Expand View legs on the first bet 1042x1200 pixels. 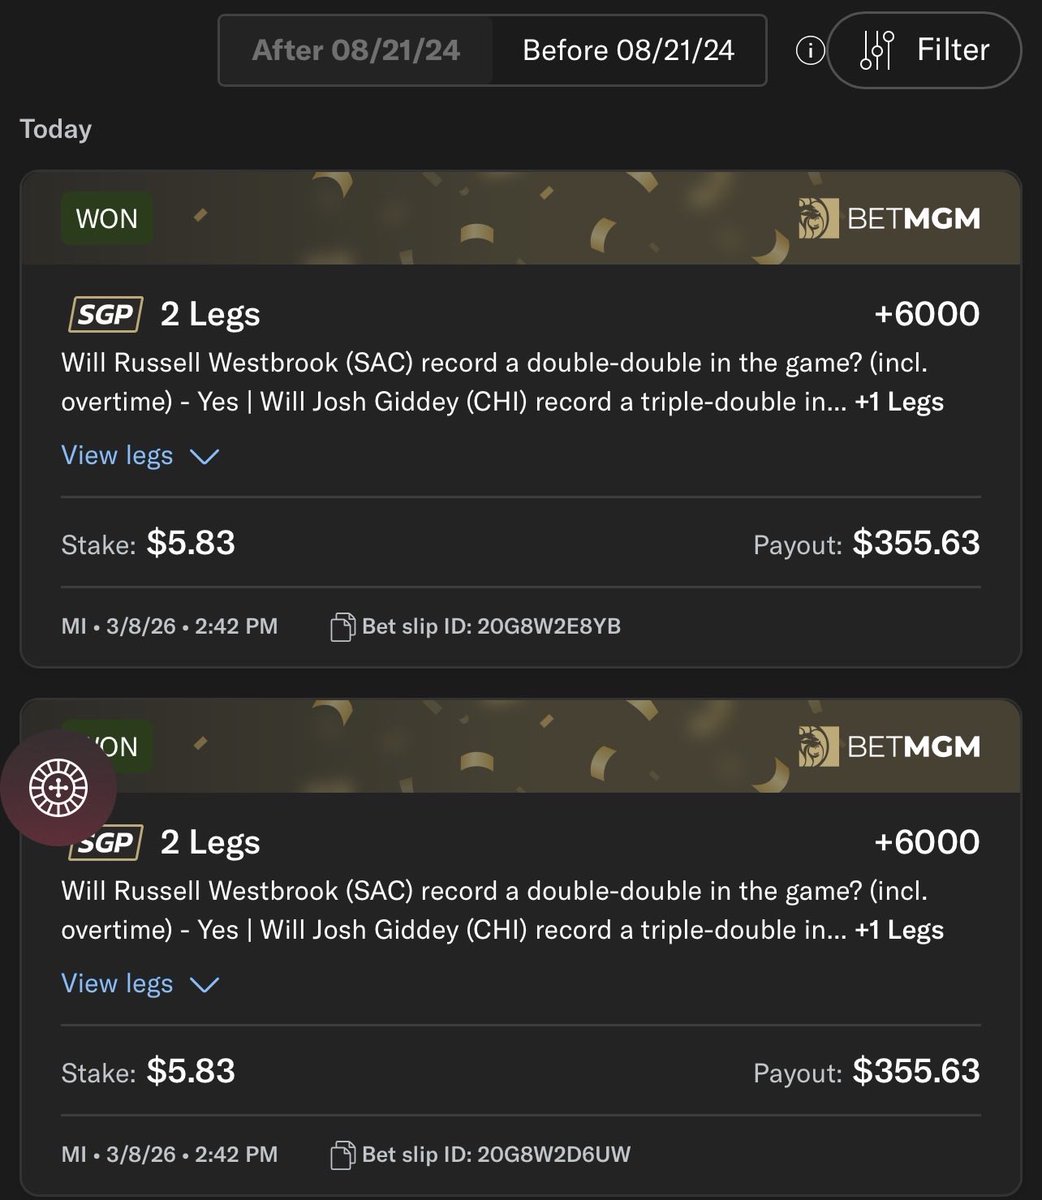click(x=140, y=456)
